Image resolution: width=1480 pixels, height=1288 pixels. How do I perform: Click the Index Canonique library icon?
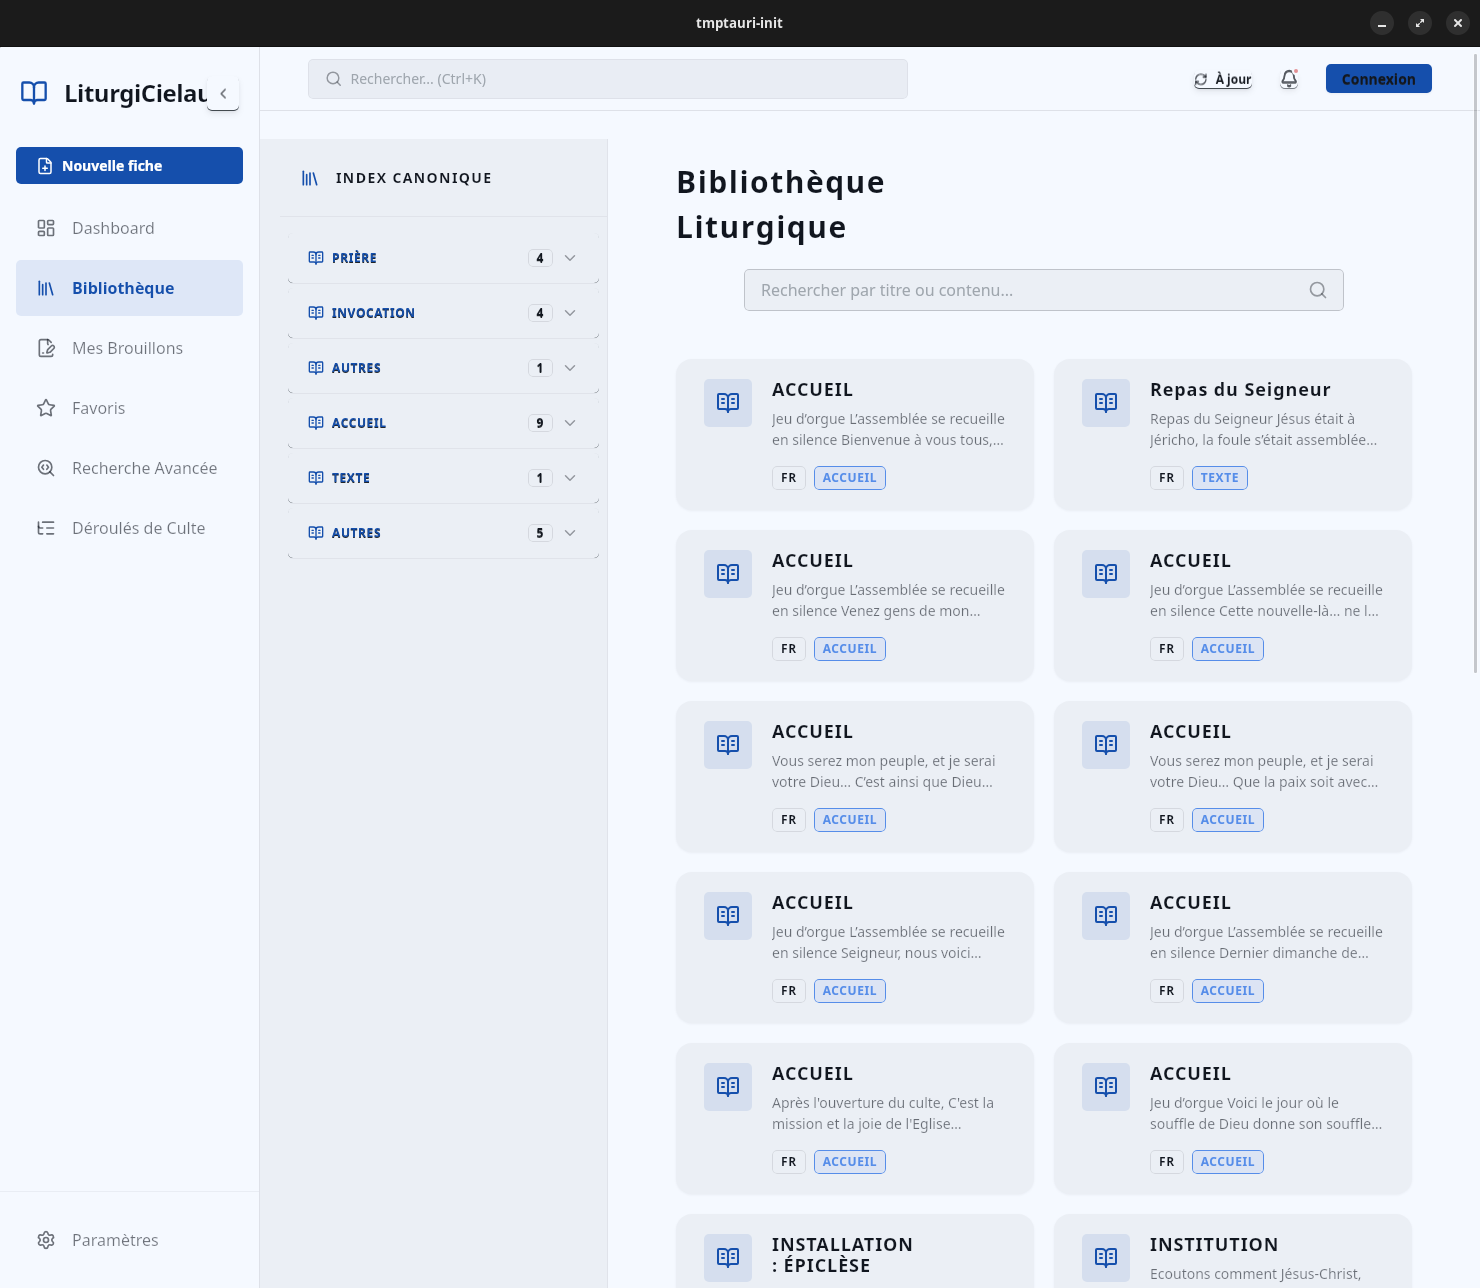click(x=310, y=178)
